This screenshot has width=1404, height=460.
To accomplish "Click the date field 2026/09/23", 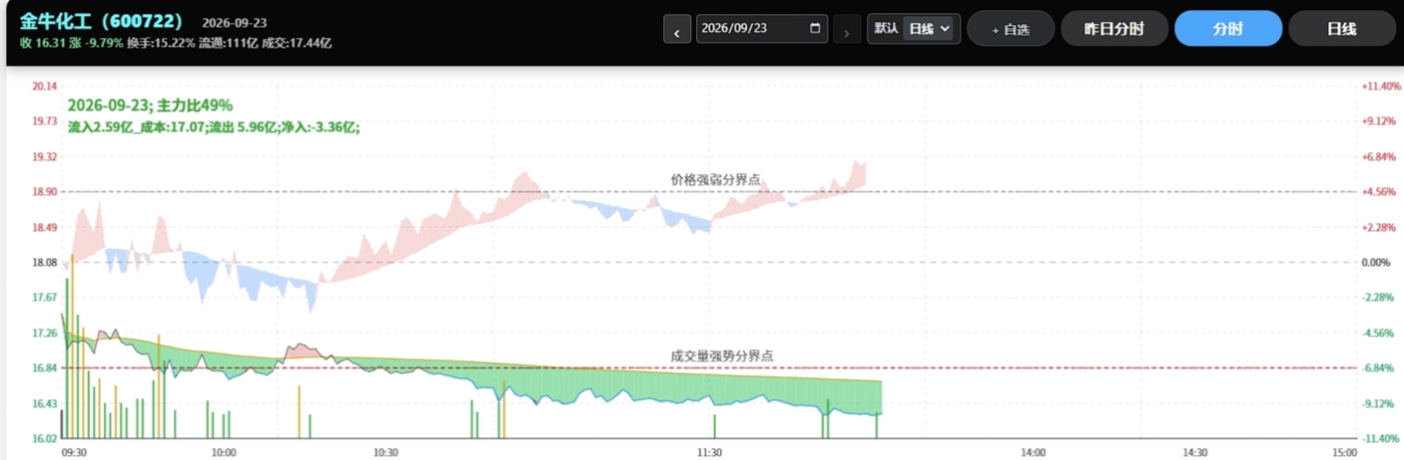I will click(x=762, y=29).
